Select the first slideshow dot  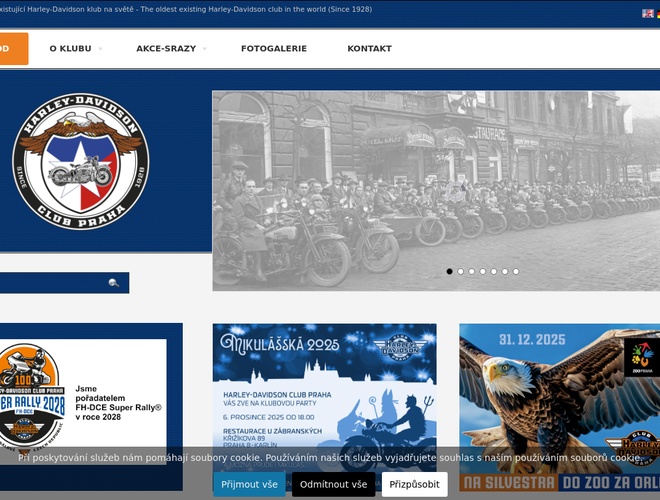449,271
